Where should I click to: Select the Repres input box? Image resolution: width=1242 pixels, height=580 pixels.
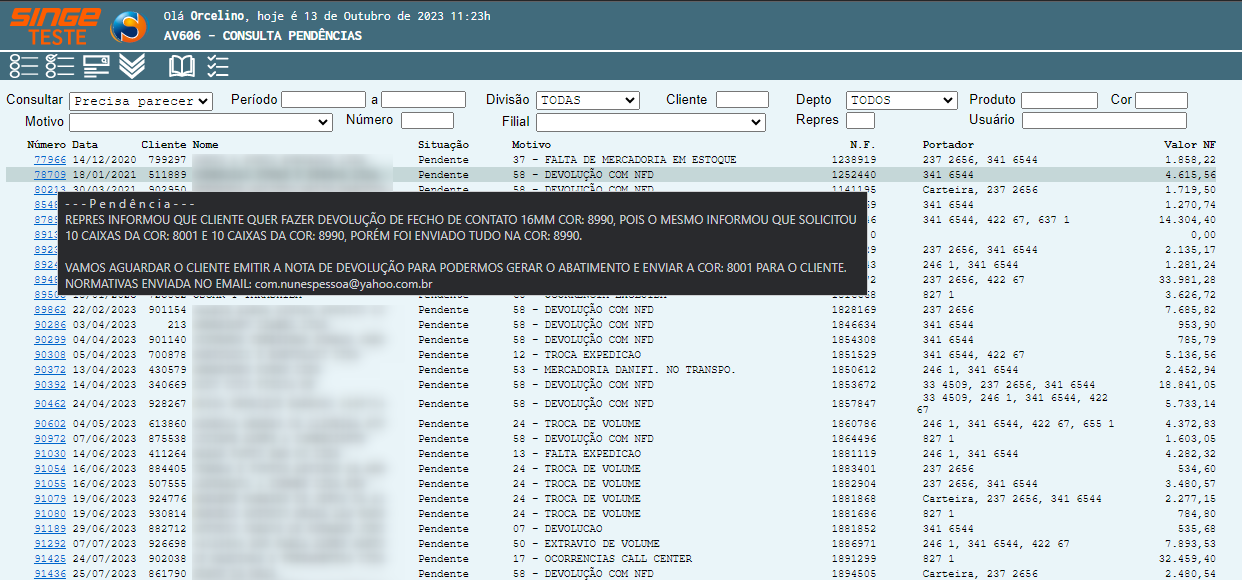click(859, 121)
